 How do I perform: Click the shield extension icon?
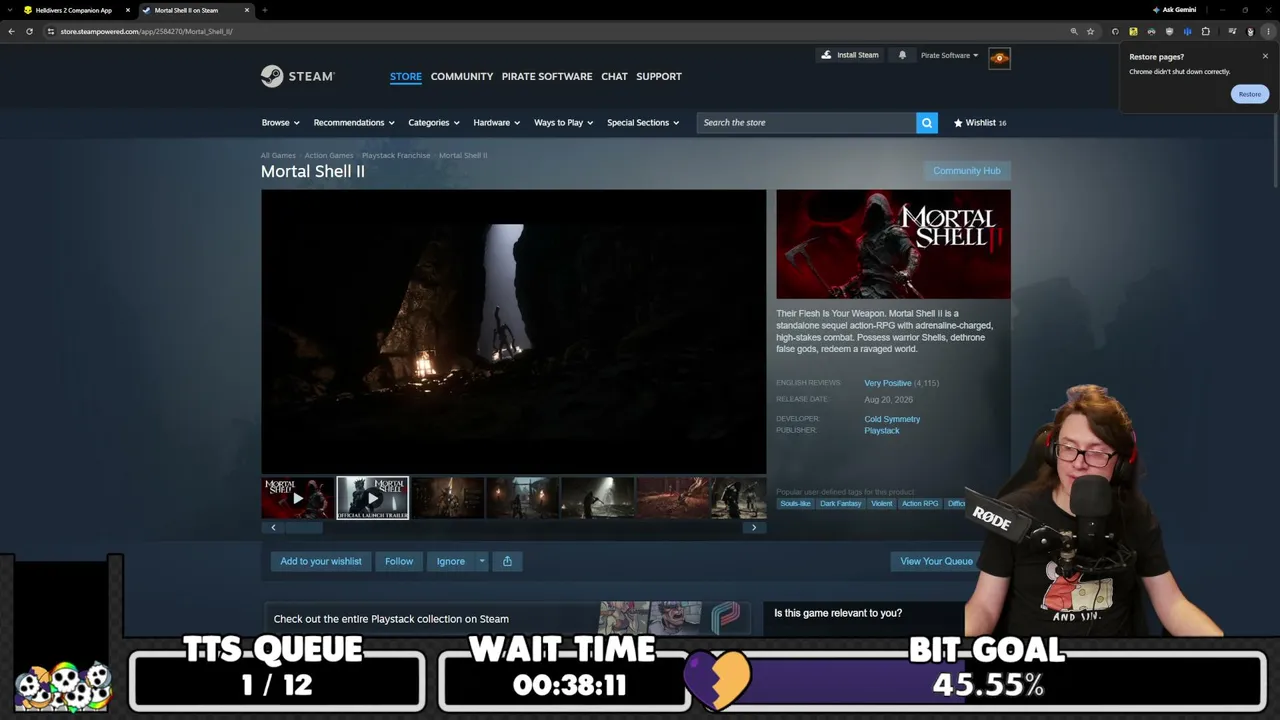tap(1169, 31)
